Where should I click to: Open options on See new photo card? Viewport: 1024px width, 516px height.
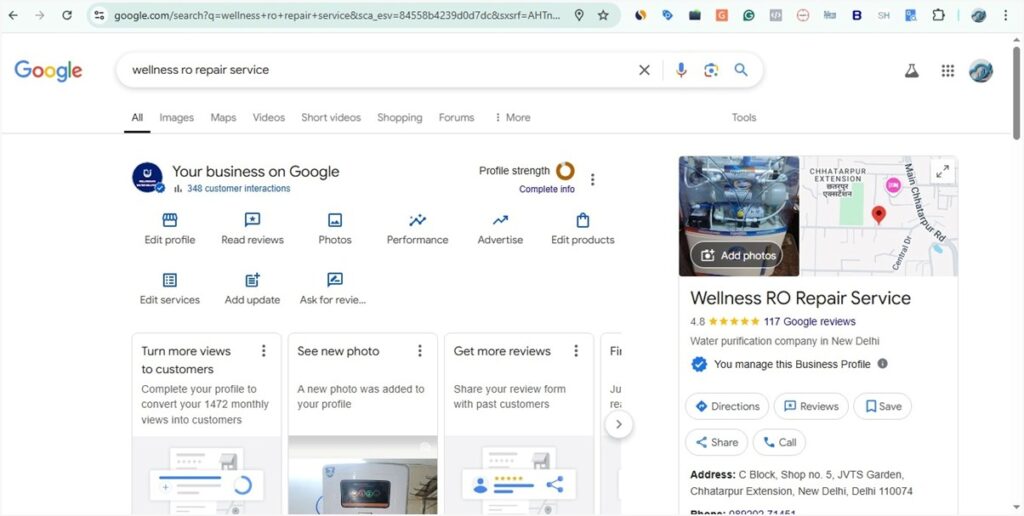[x=420, y=351]
